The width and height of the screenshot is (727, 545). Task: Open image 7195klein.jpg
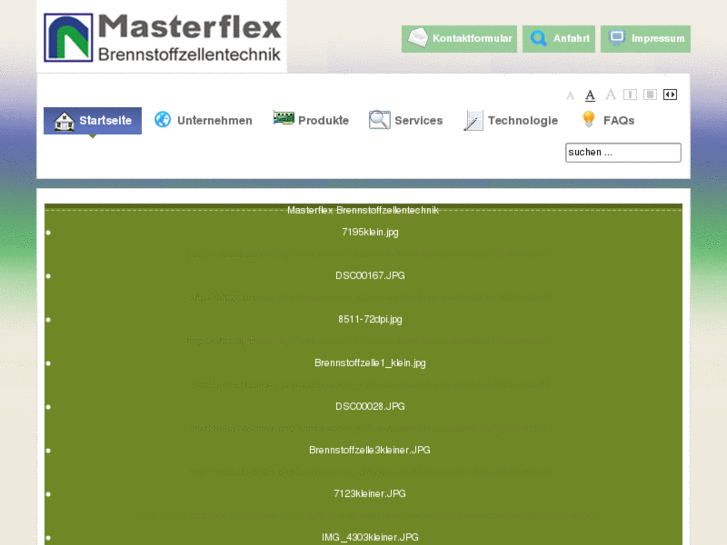[370, 232]
